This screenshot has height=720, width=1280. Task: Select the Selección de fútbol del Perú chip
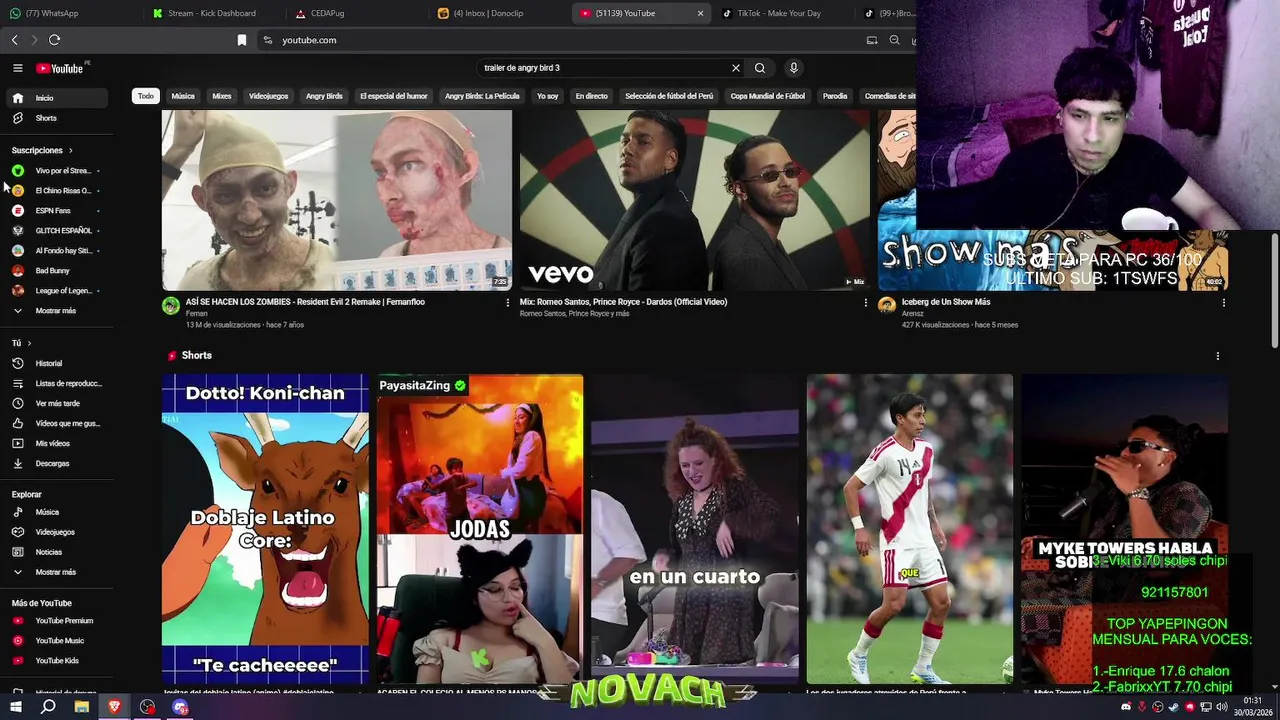pyautogui.click(x=669, y=96)
